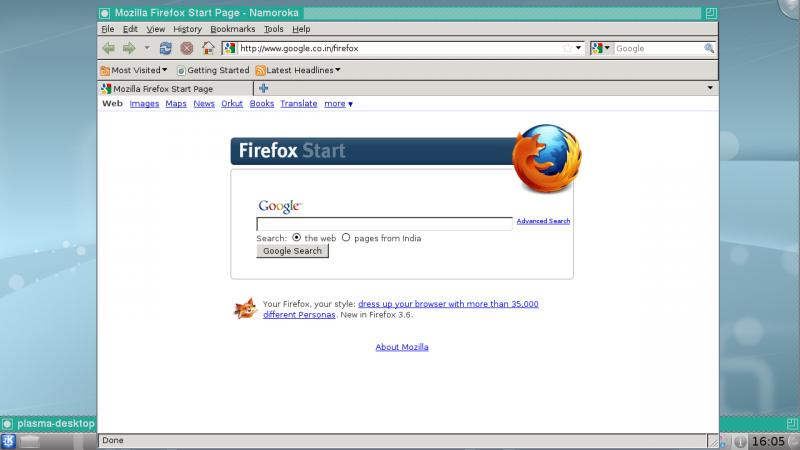Viewport: 800px width, 450px height.
Task: Open the list all tabs dropdown
Action: [710, 88]
